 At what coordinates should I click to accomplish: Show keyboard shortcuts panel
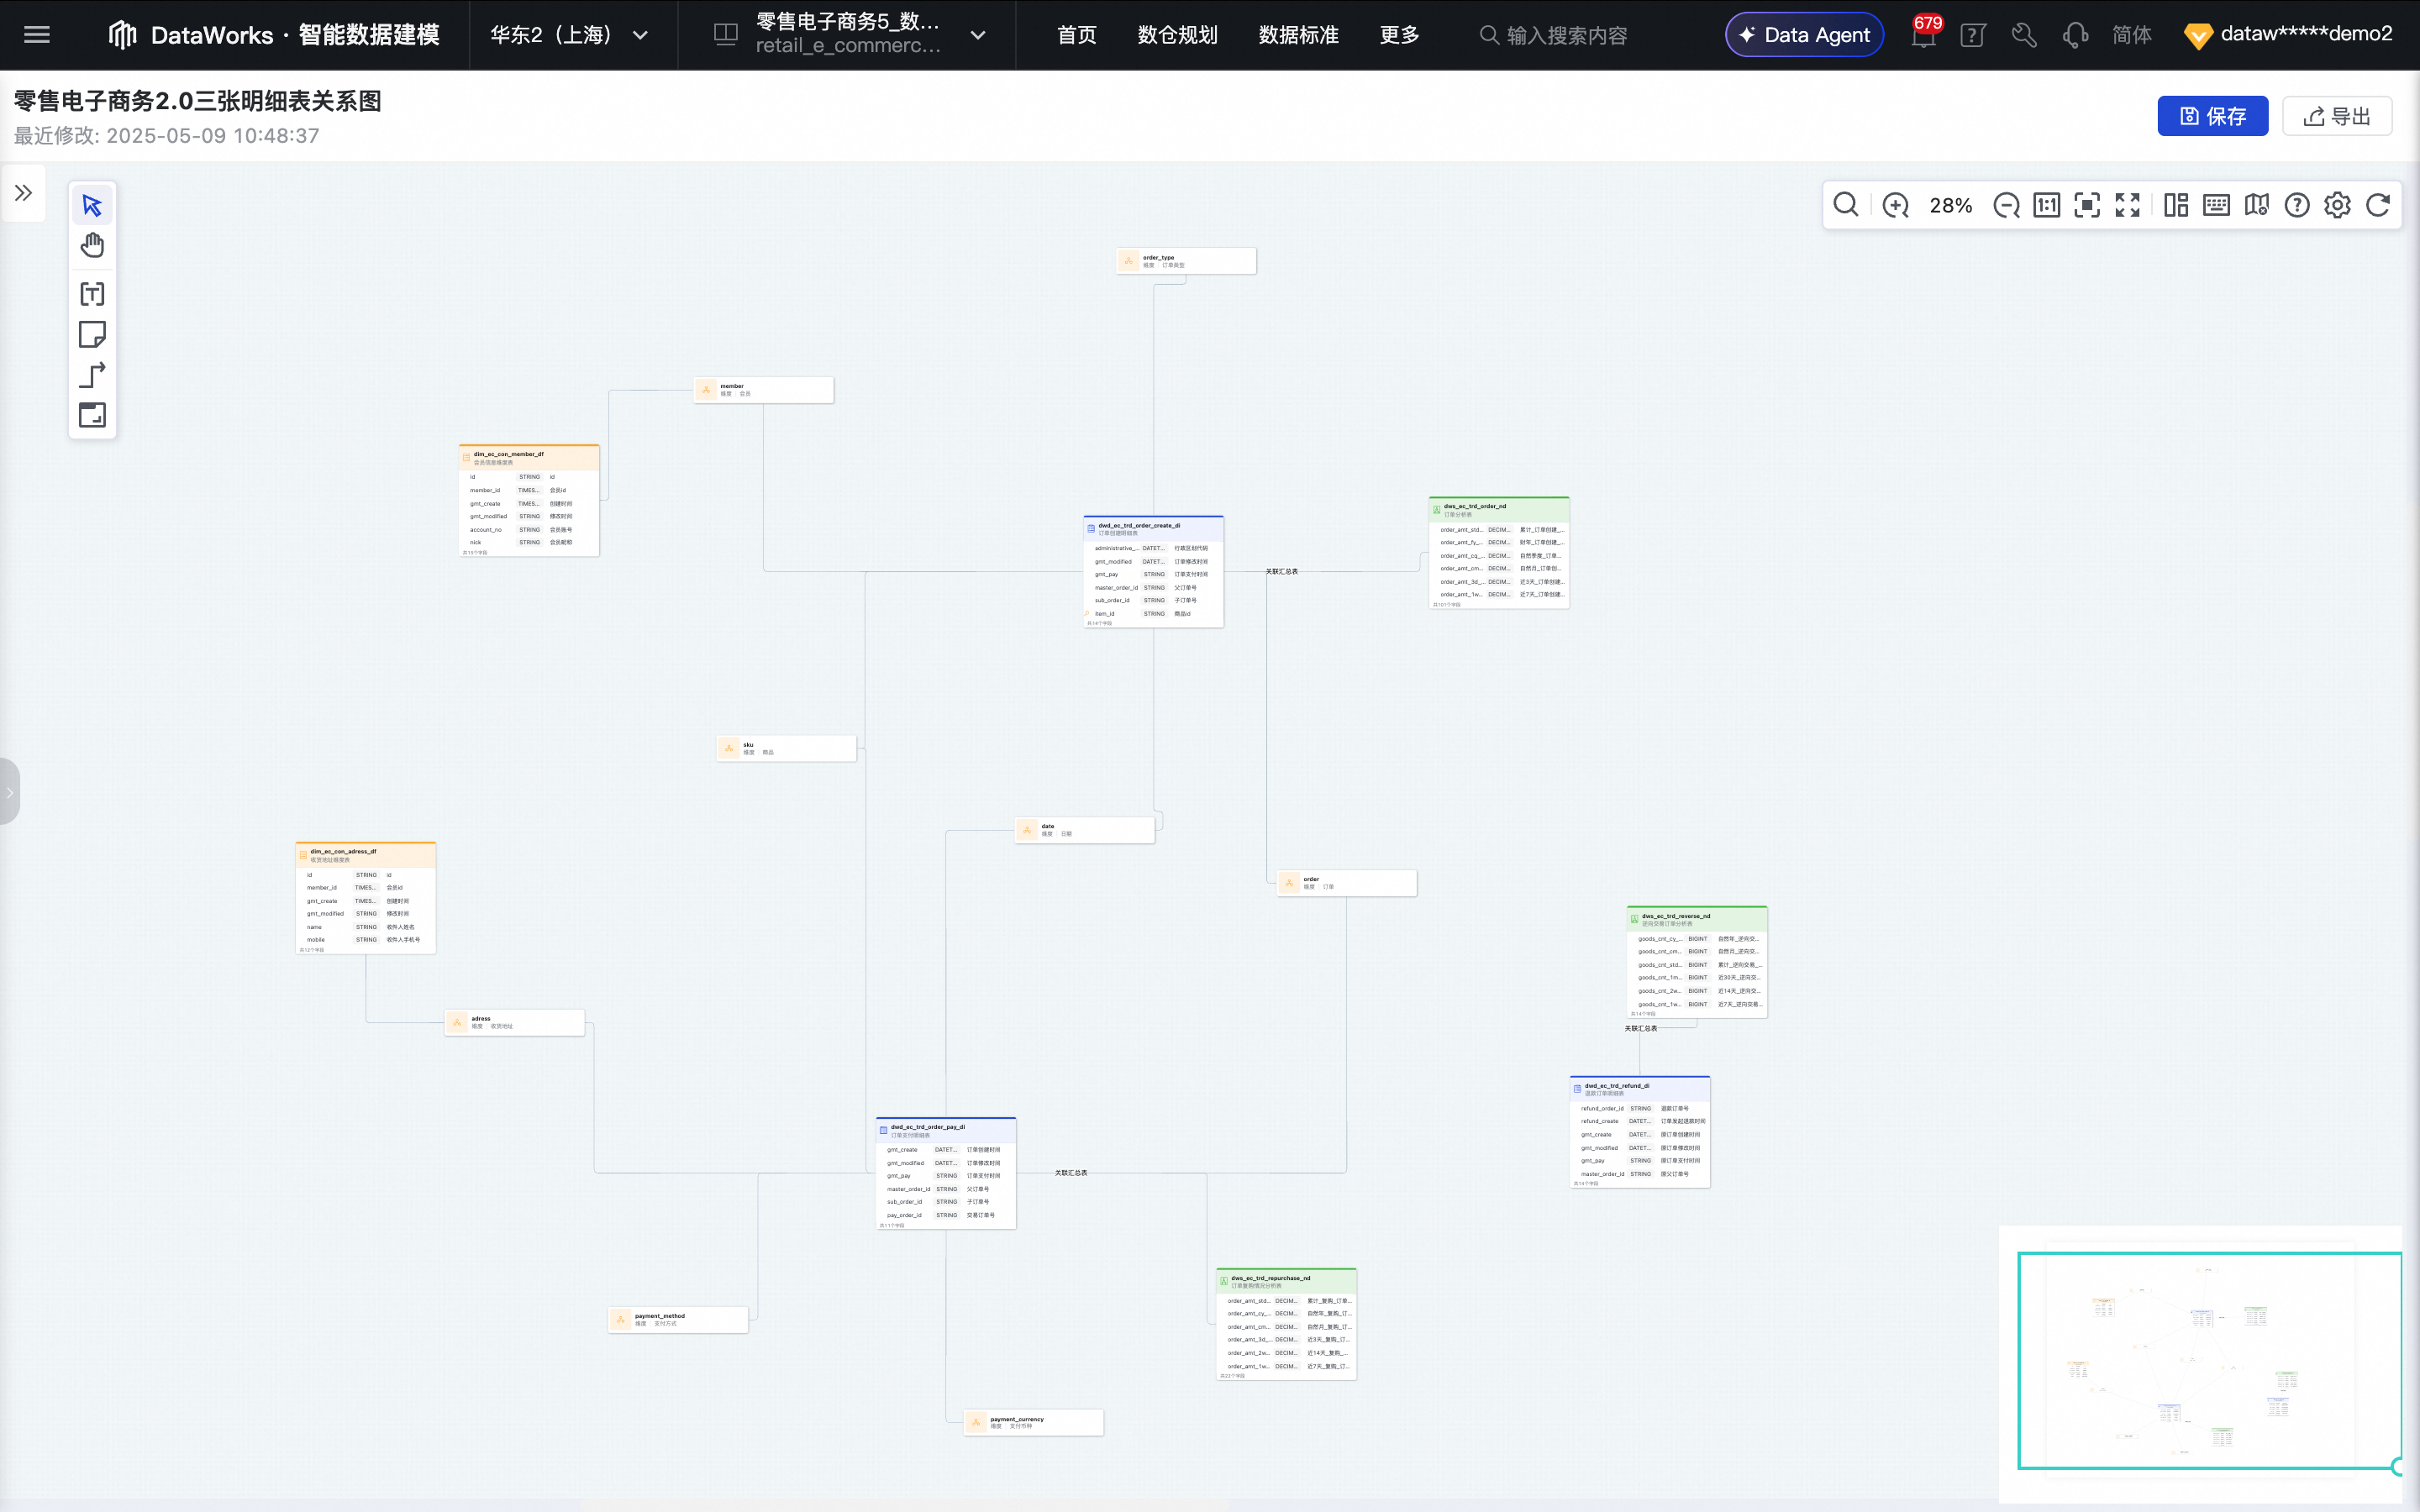coord(2216,205)
